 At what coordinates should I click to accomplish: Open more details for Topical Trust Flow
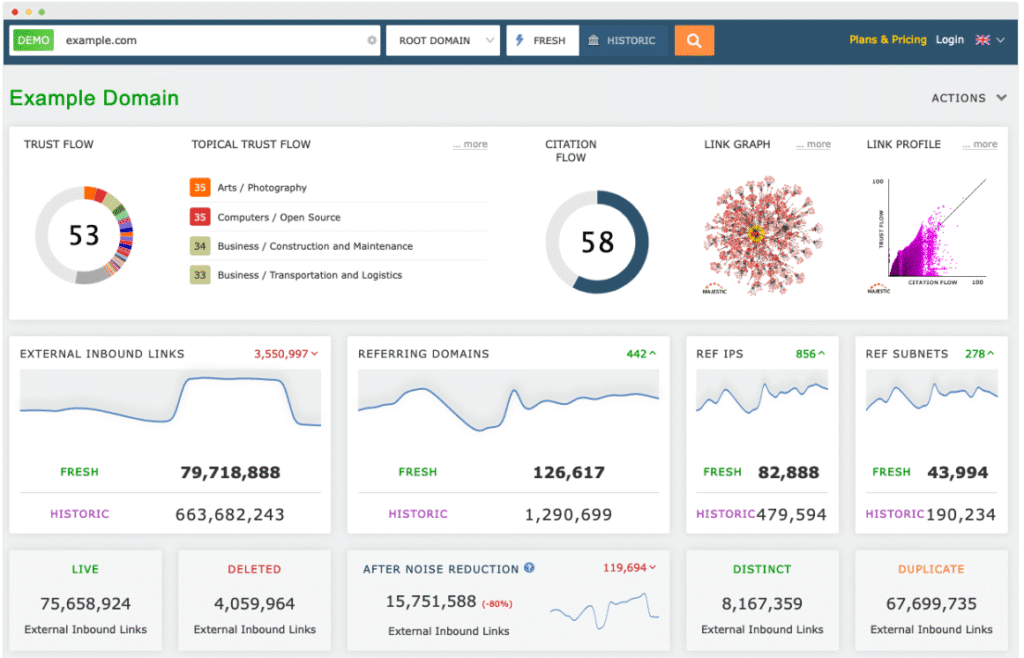tap(470, 144)
